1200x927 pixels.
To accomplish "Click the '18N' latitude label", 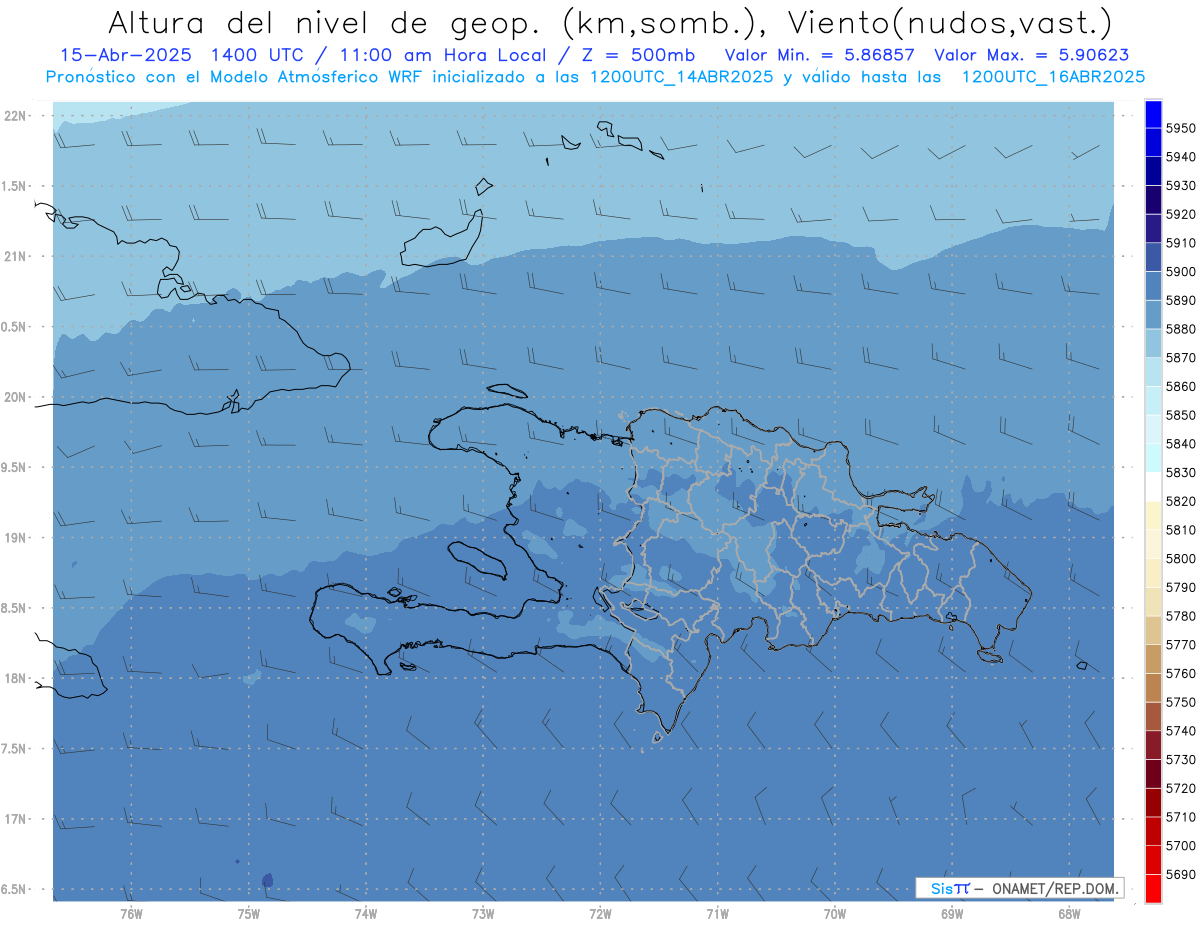I will pos(15,678).
